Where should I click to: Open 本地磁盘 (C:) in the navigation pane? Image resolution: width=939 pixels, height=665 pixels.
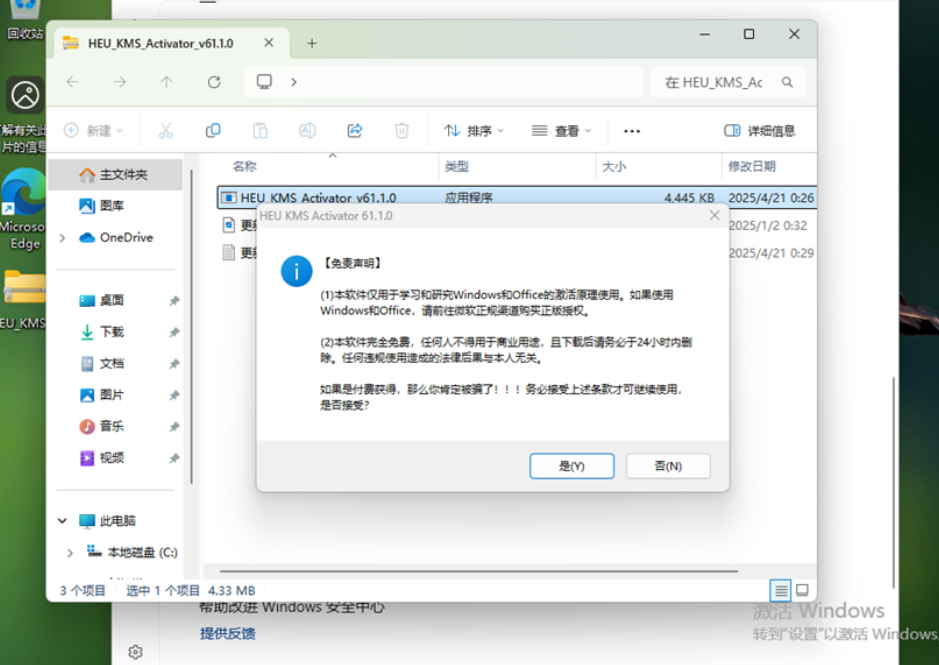tap(132, 552)
